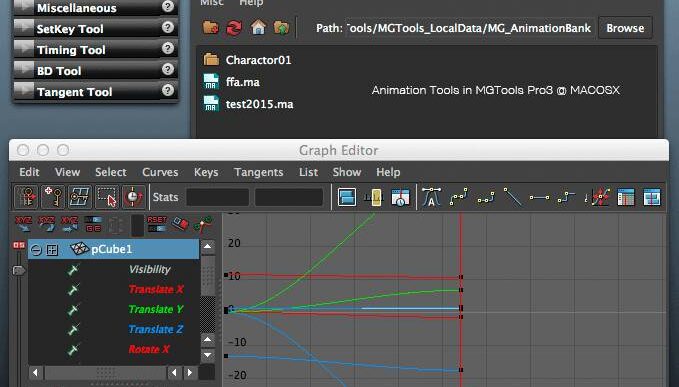Open the Trax Editor icon
Screen dimensions: 679x387
point(652,197)
